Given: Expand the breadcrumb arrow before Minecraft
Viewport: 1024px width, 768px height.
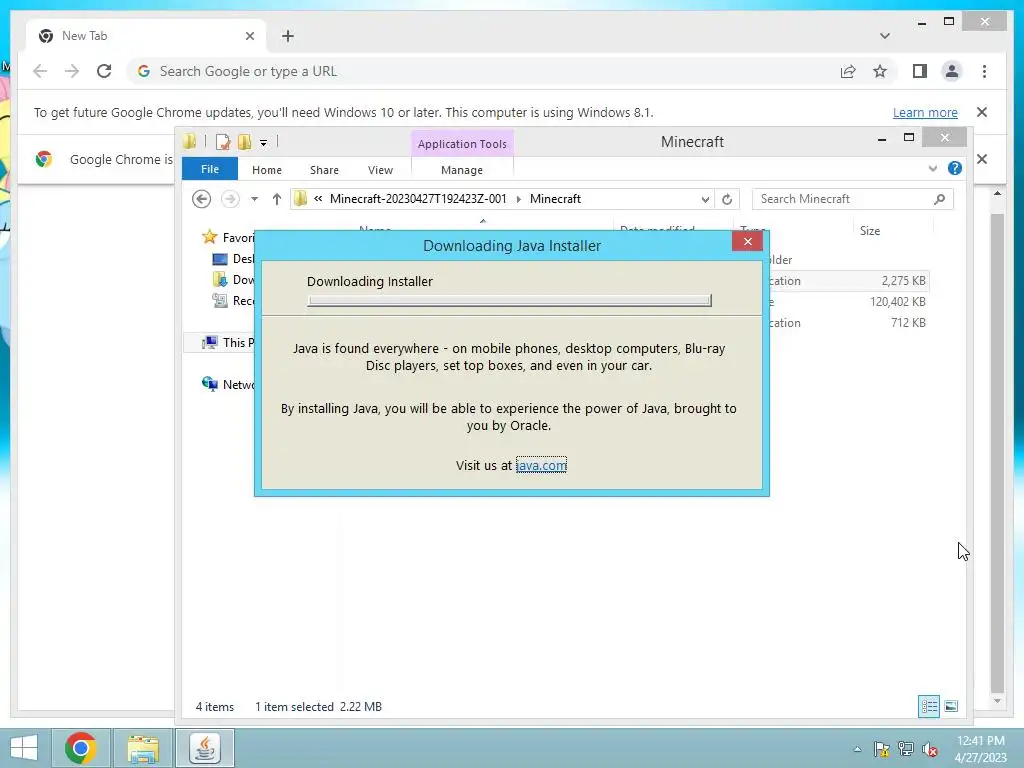Looking at the screenshot, I should pyautogui.click(x=519, y=199).
